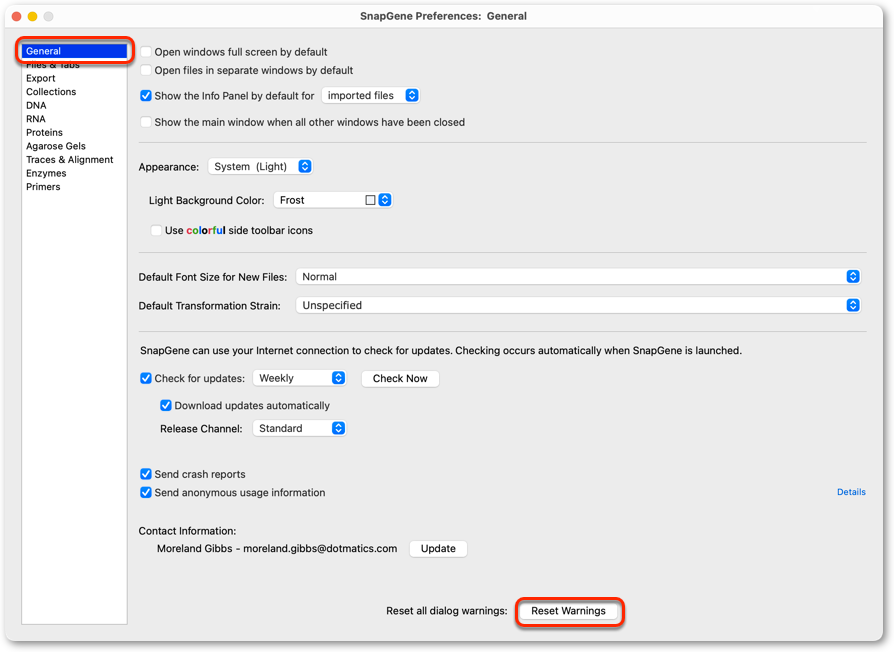
Task: Click the Default Transformation Strain label
Action: pos(209,306)
